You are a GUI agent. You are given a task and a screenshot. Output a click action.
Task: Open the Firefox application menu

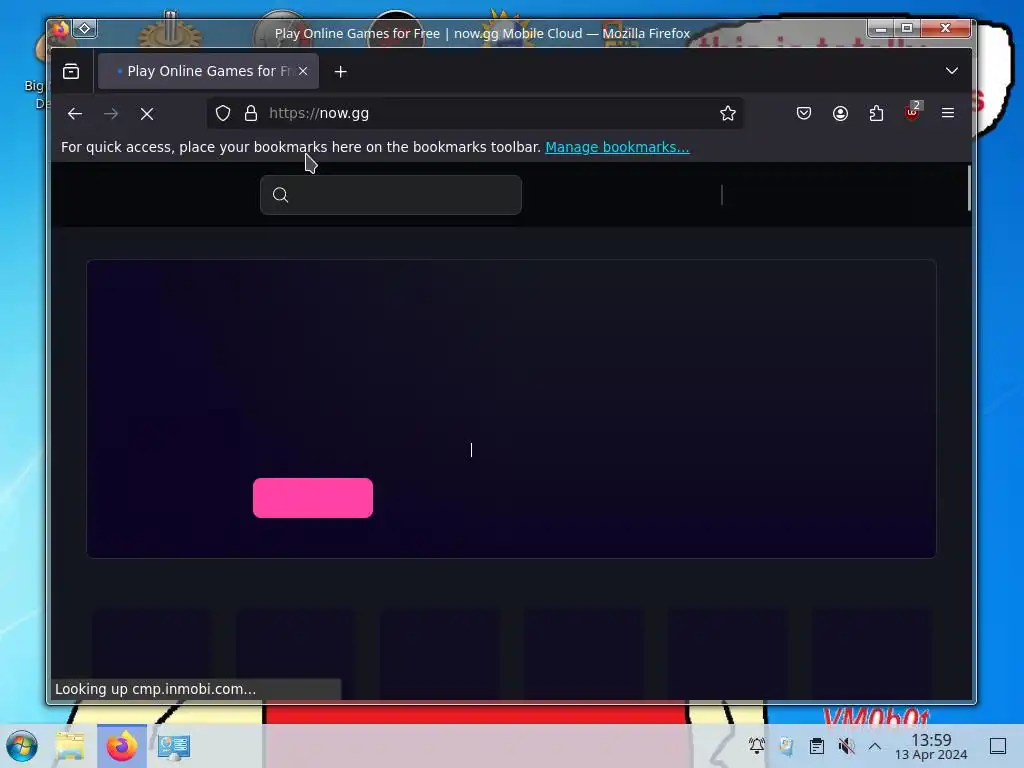tap(948, 113)
